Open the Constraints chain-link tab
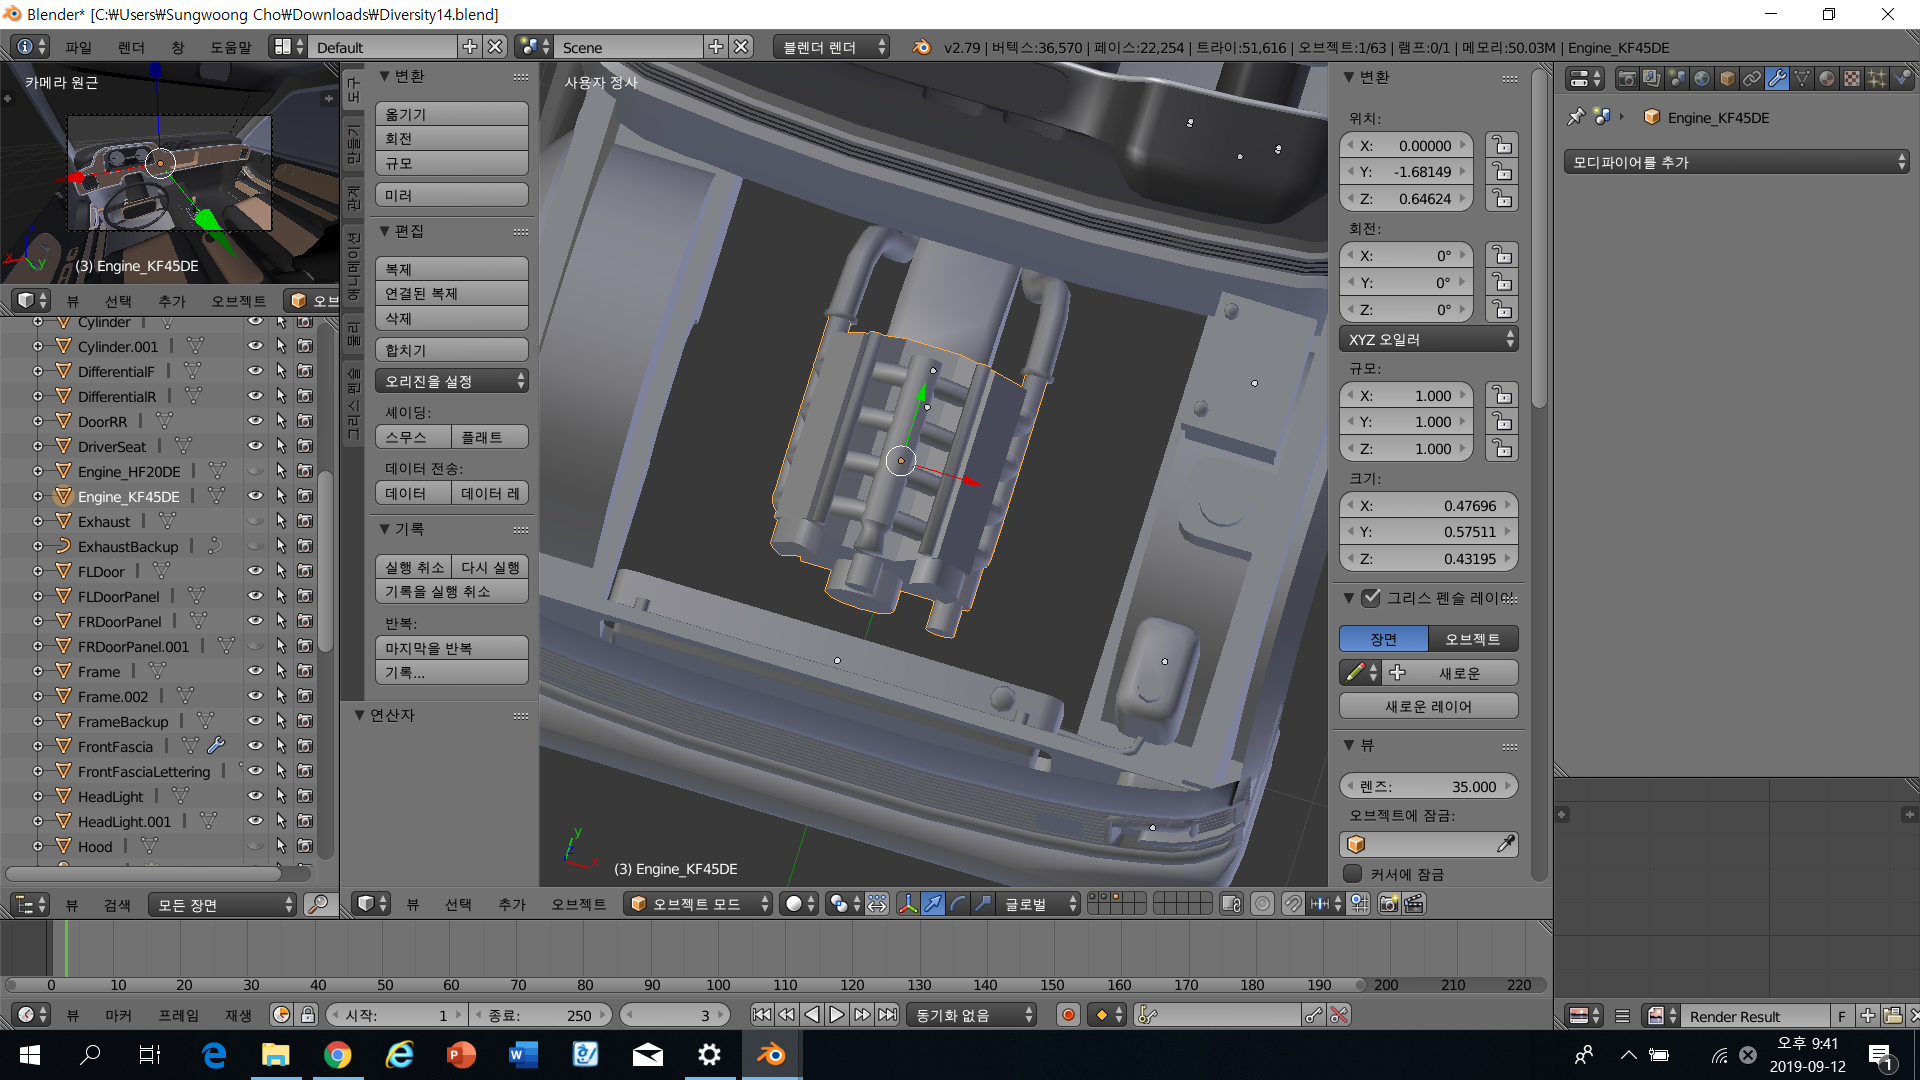The width and height of the screenshot is (1920, 1080). click(x=1752, y=78)
